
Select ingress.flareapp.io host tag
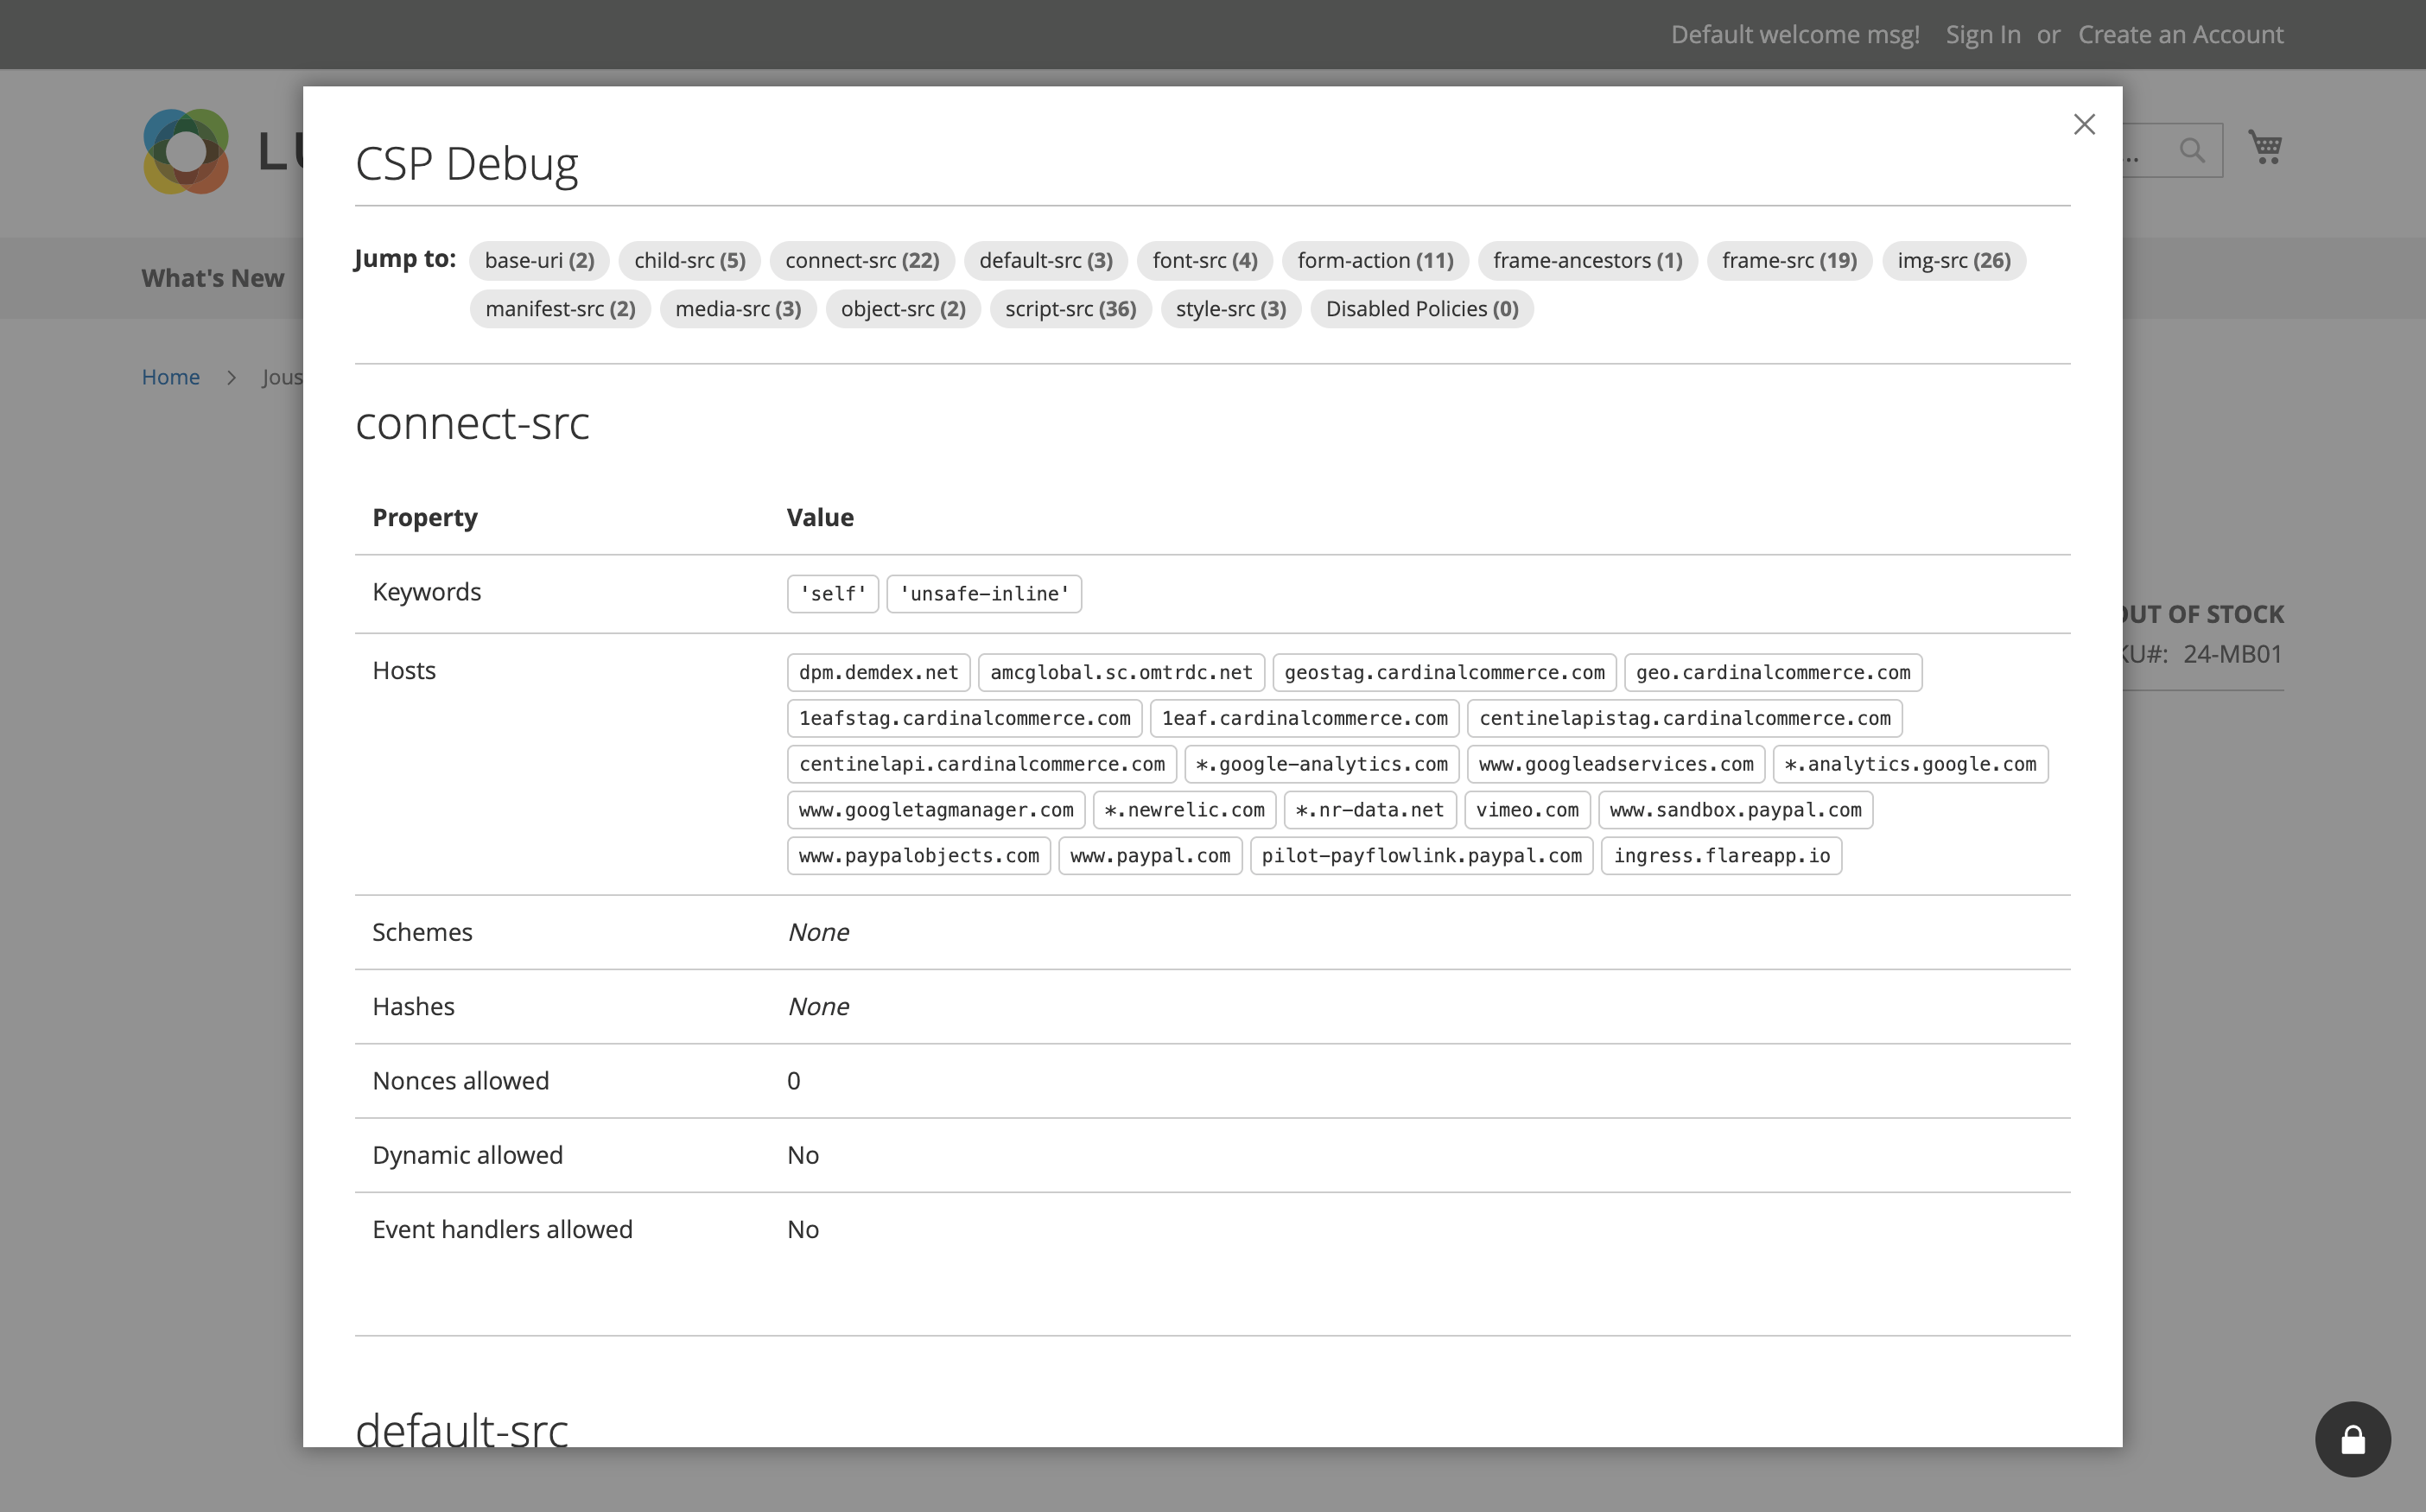coord(1721,856)
